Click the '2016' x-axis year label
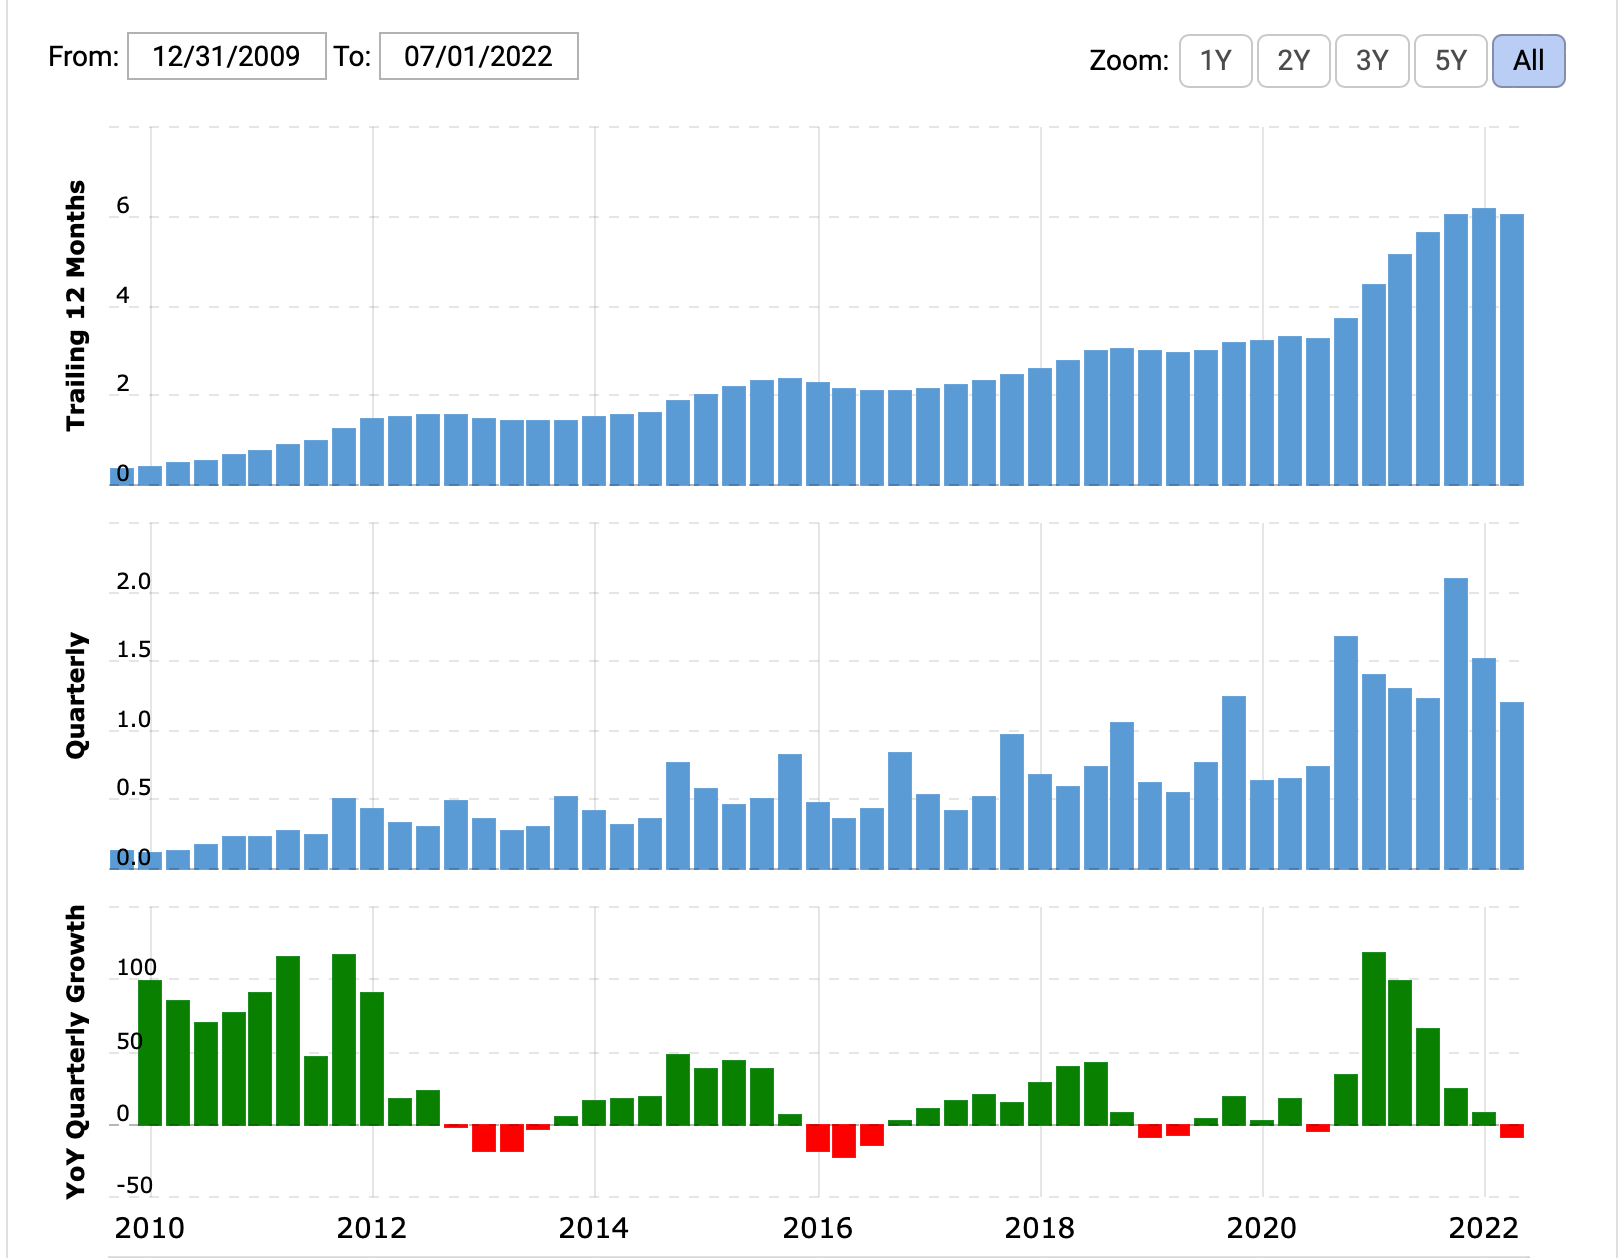Viewport: 1622px width, 1258px height. pyautogui.click(x=817, y=1228)
